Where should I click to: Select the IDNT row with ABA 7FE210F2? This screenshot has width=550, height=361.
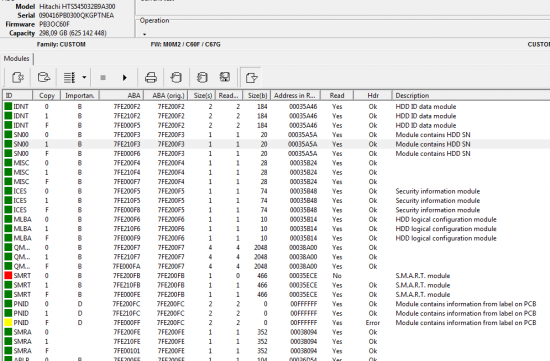pos(276,116)
